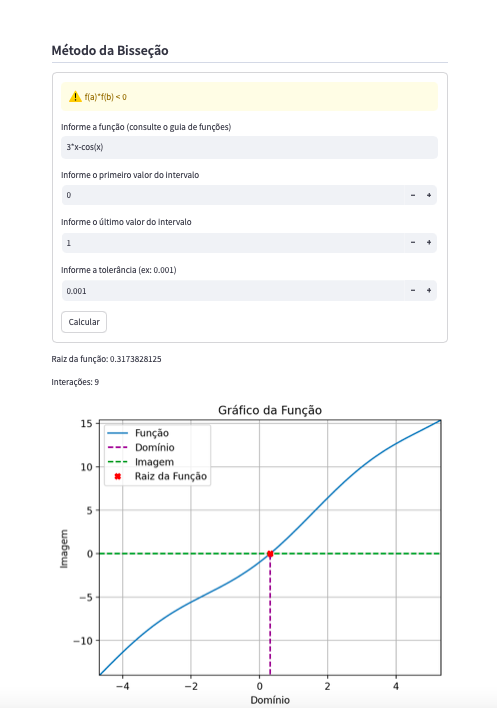
Task: Decrease the first interval value with minus
Action: [413, 195]
